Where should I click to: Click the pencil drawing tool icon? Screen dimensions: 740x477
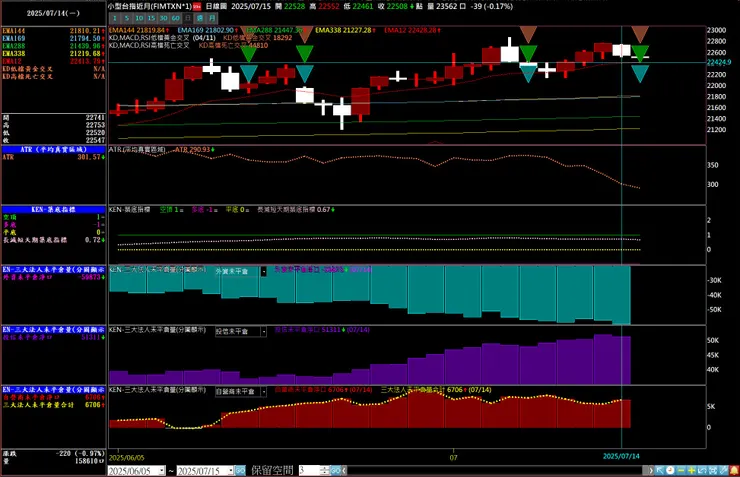(723, 470)
